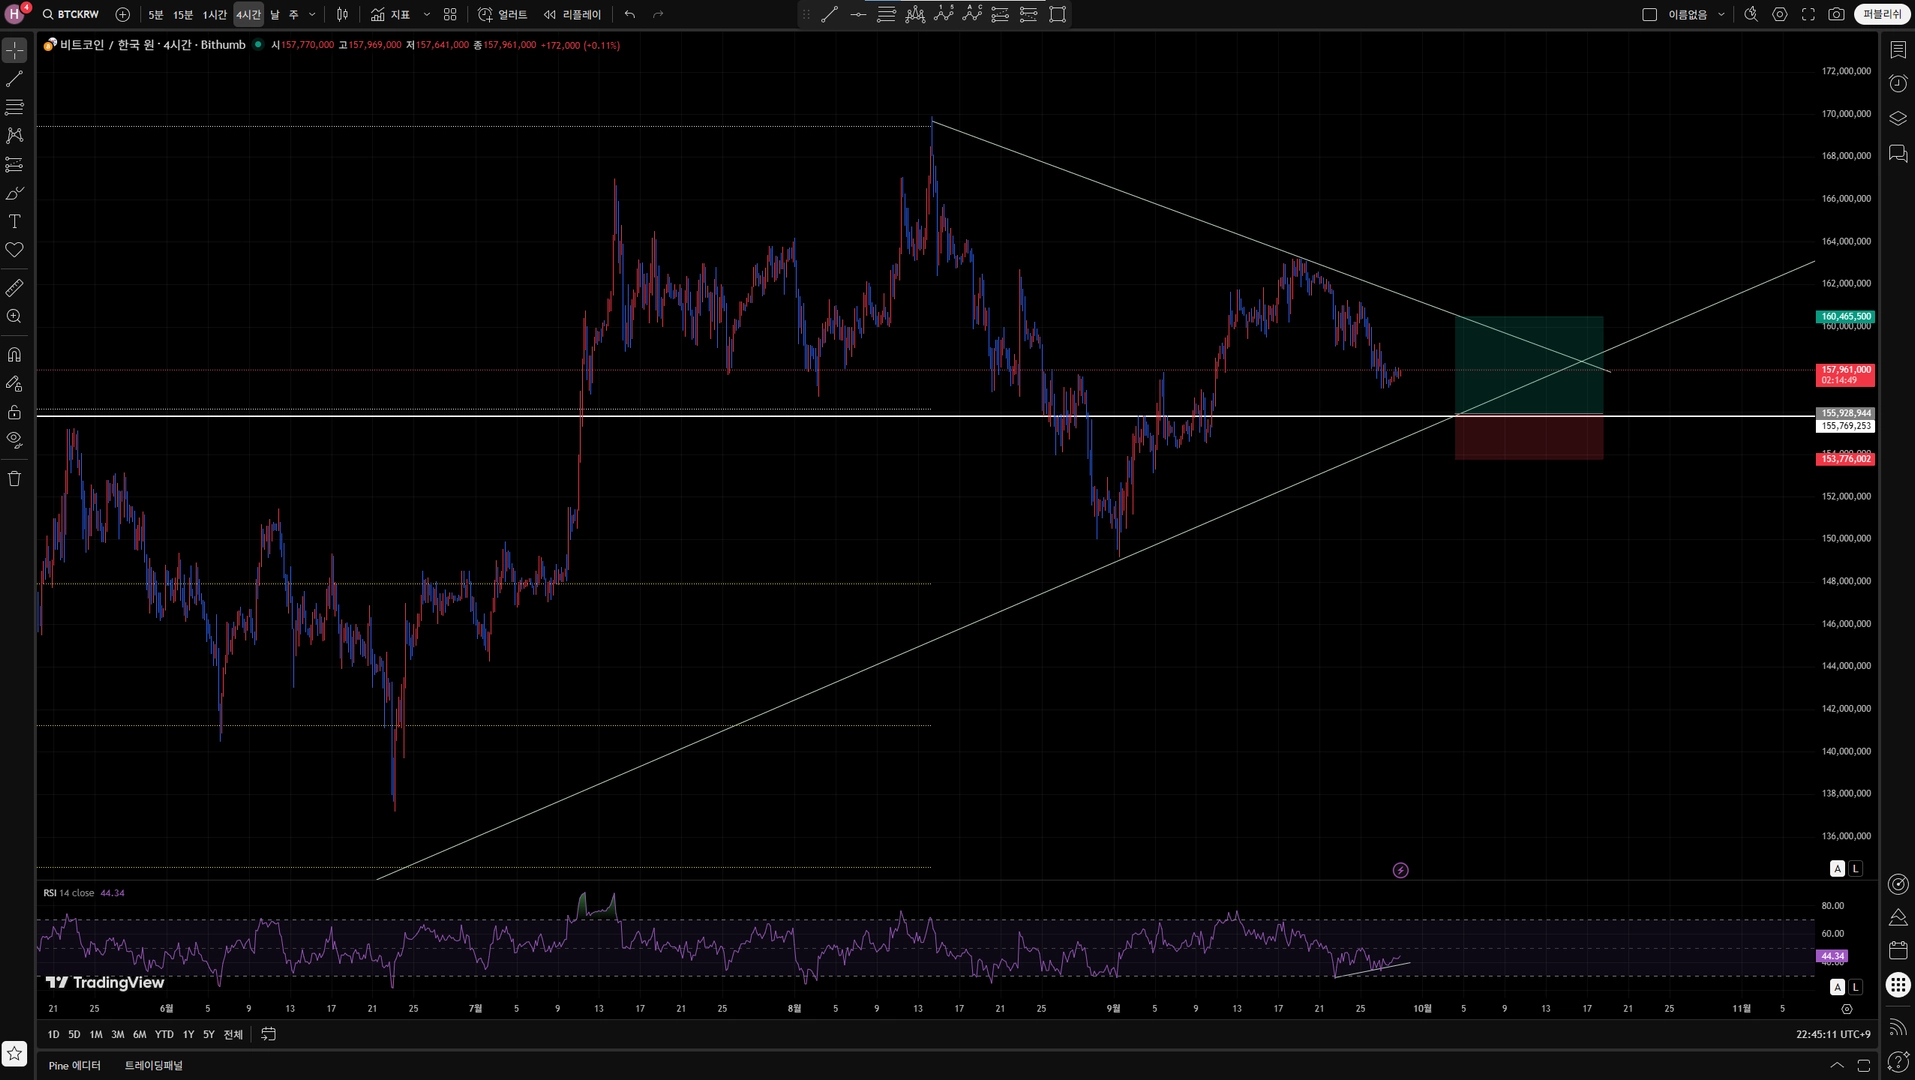Open the 트레이딩패널 tab
Screen dimensions: 1915x1080
tap(154, 1065)
